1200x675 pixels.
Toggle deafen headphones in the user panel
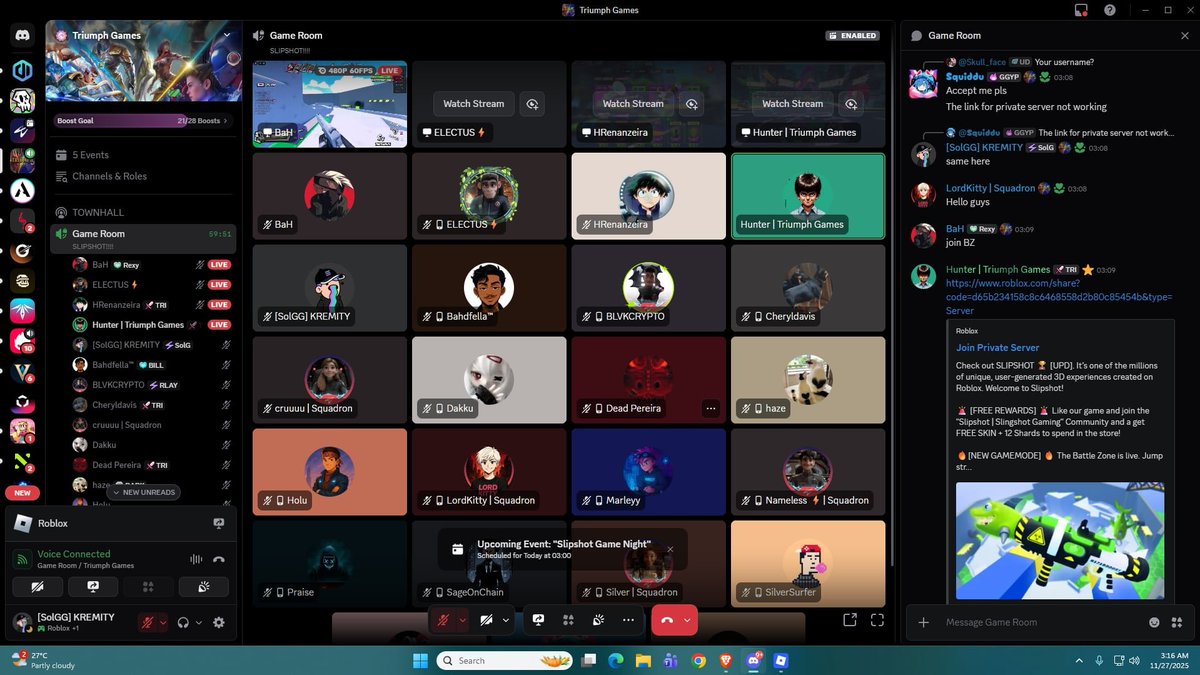click(183, 622)
